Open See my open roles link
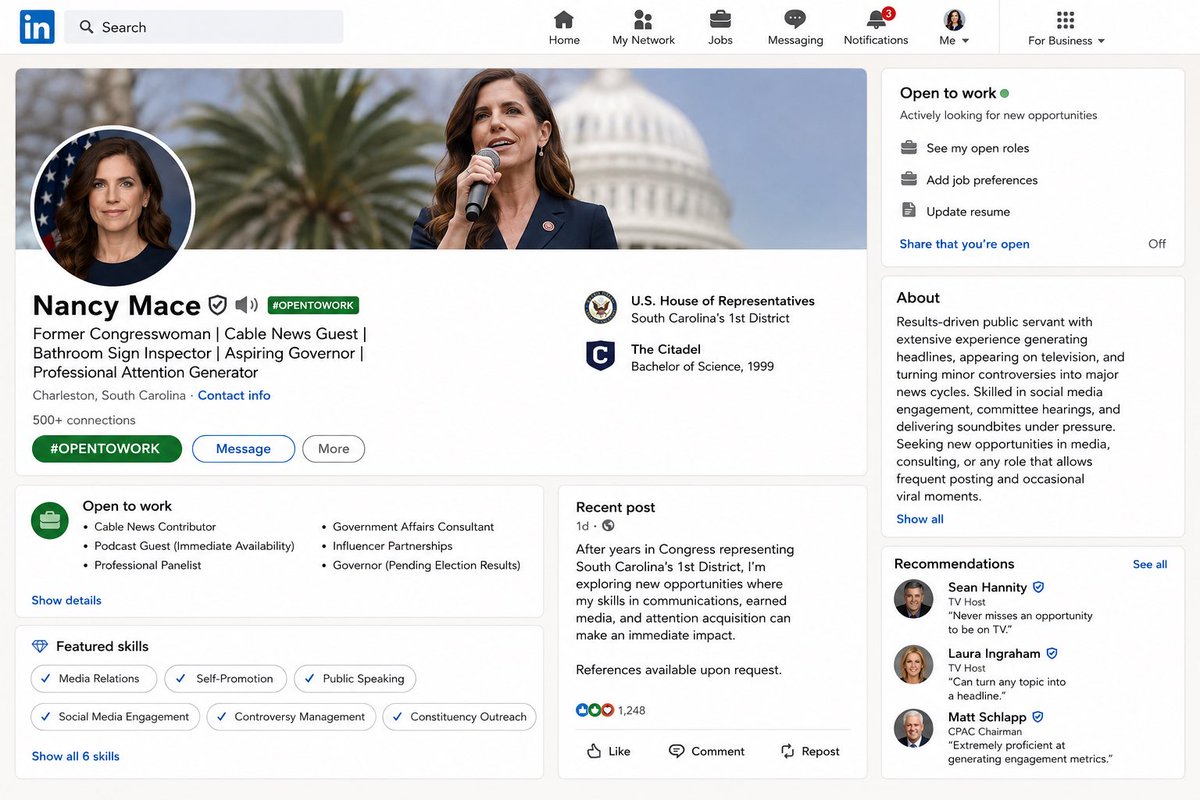Image resolution: width=1200 pixels, height=800 pixels. 977,148
